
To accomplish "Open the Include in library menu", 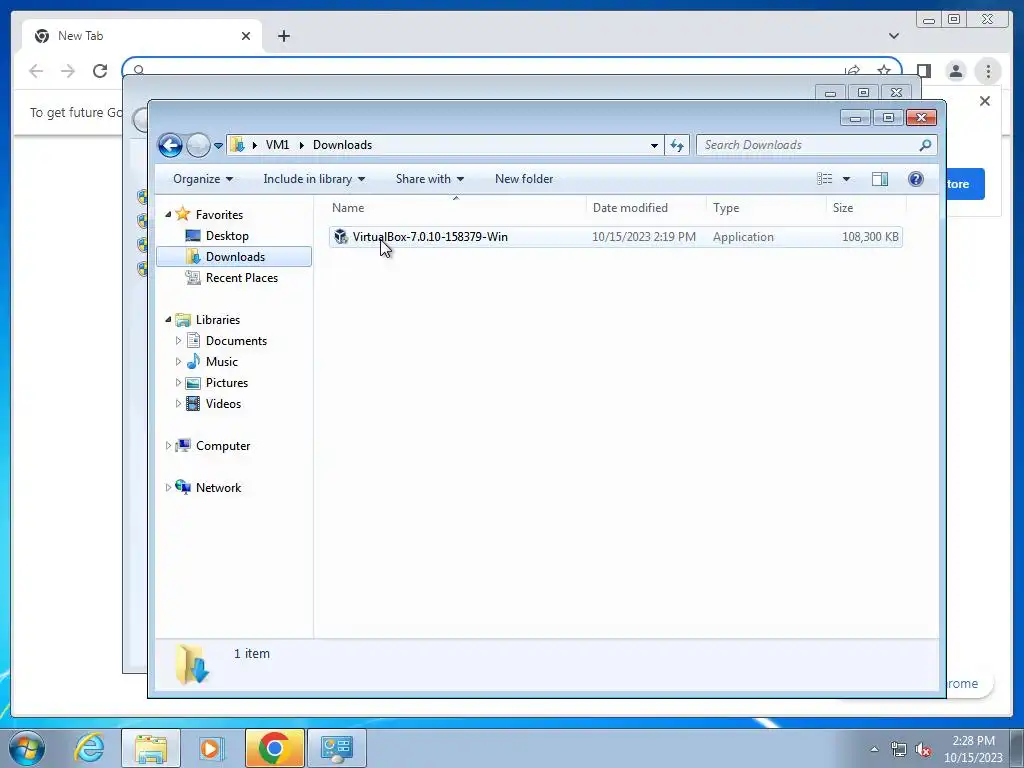I will [x=313, y=179].
